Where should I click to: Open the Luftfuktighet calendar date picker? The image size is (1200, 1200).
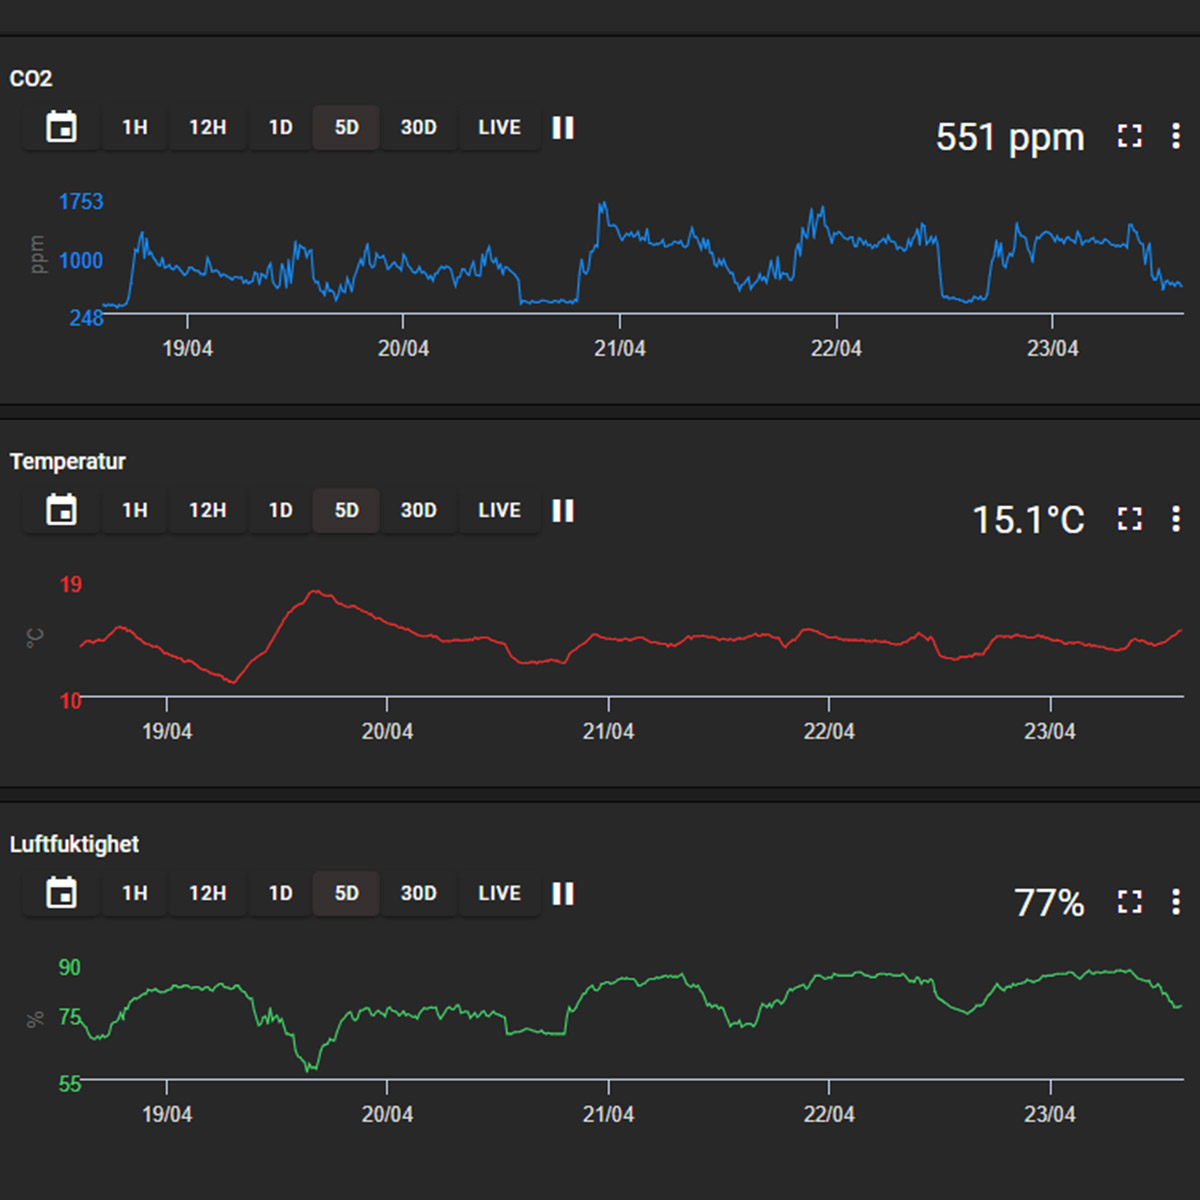pos(62,894)
